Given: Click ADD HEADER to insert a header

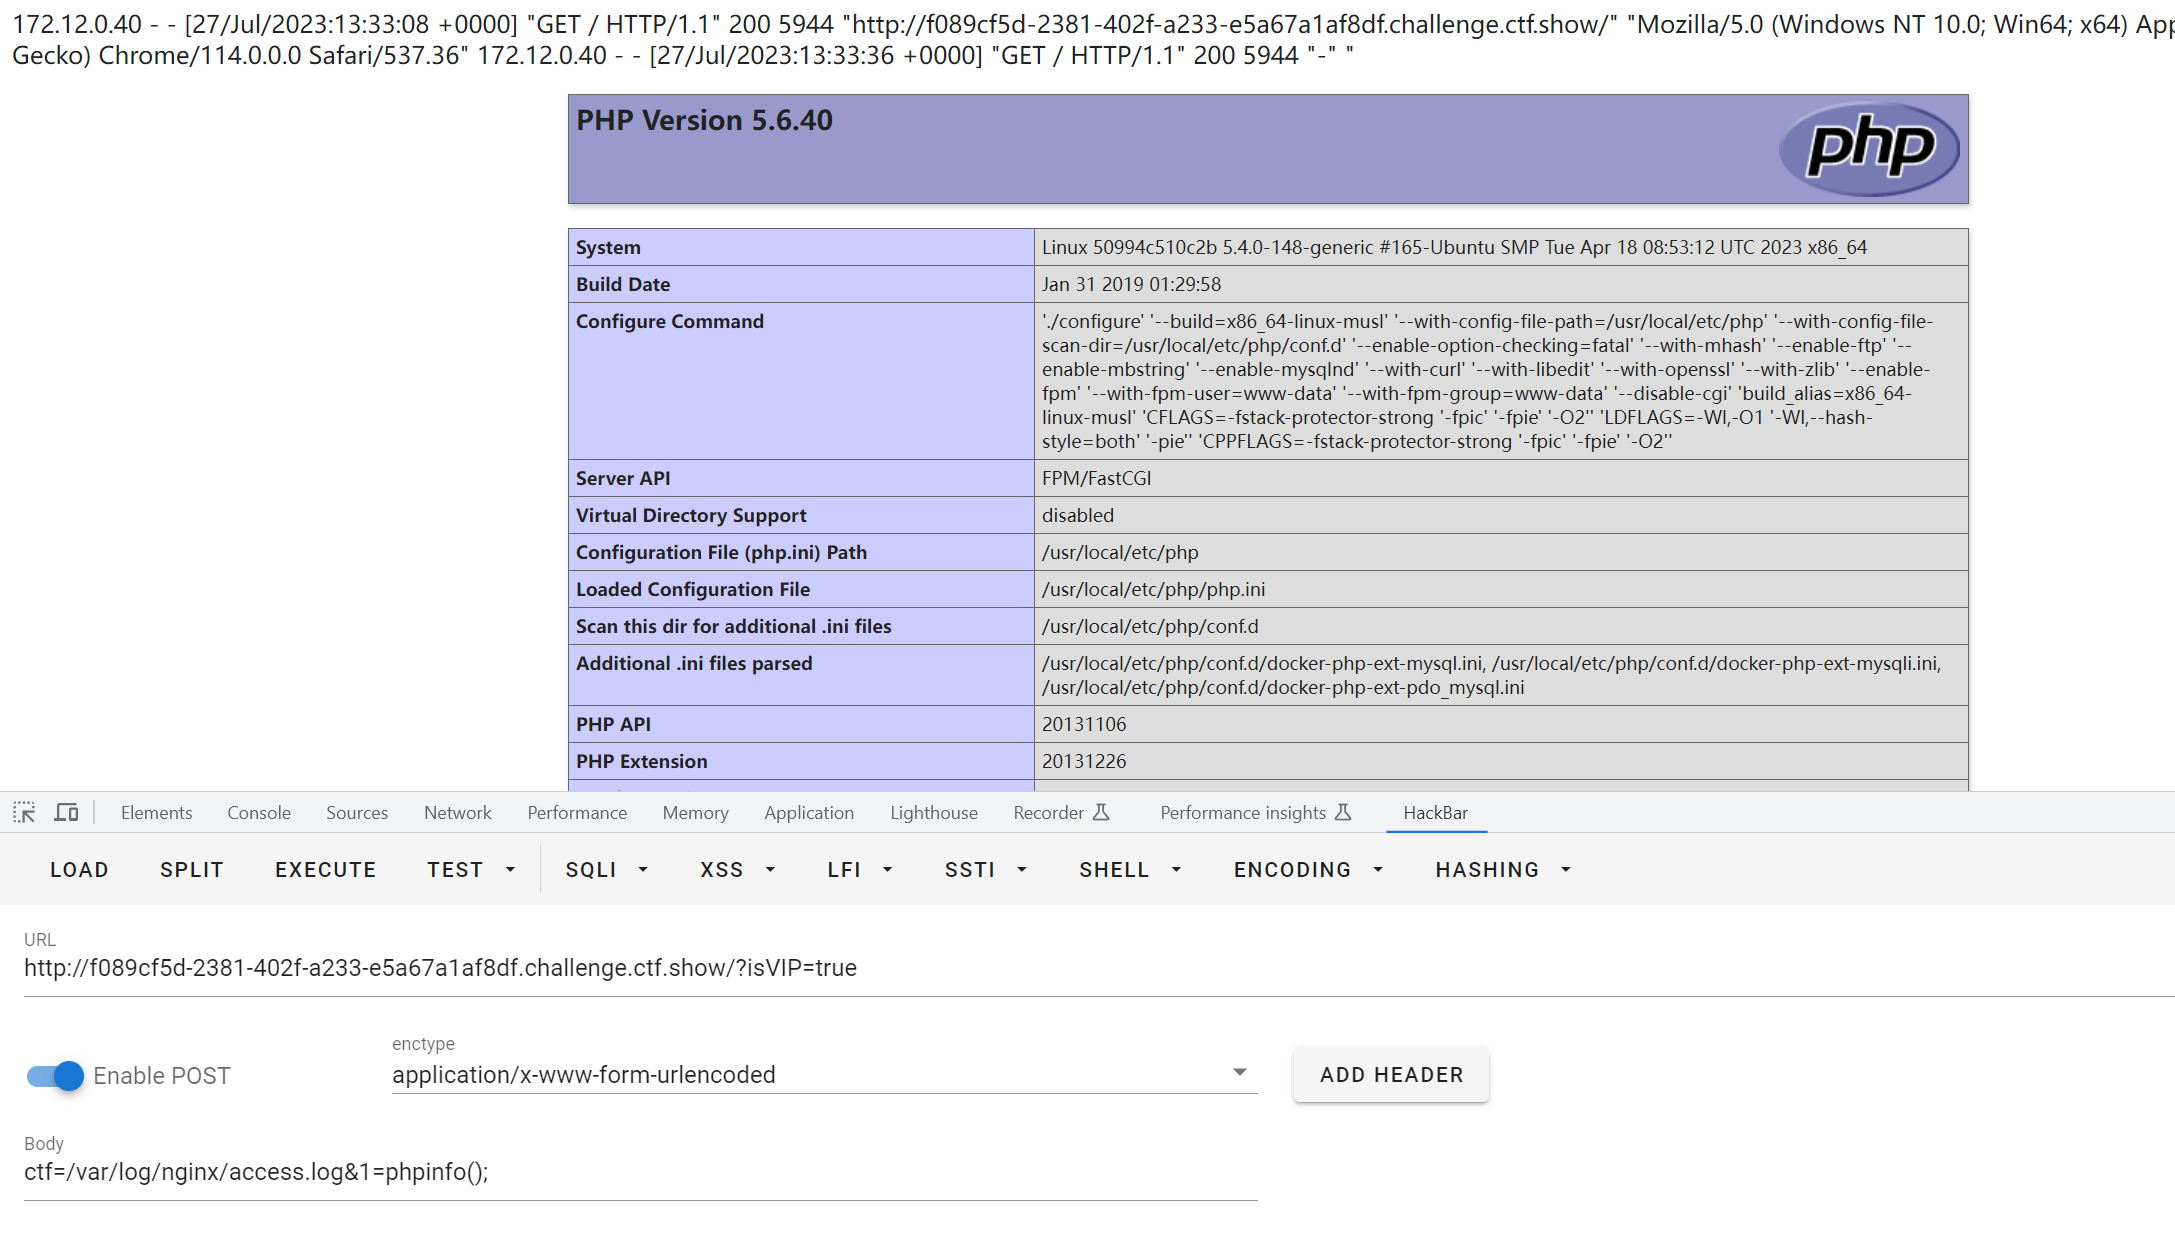Looking at the screenshot, I should pyautogui.click(x=1390, y=1074).
